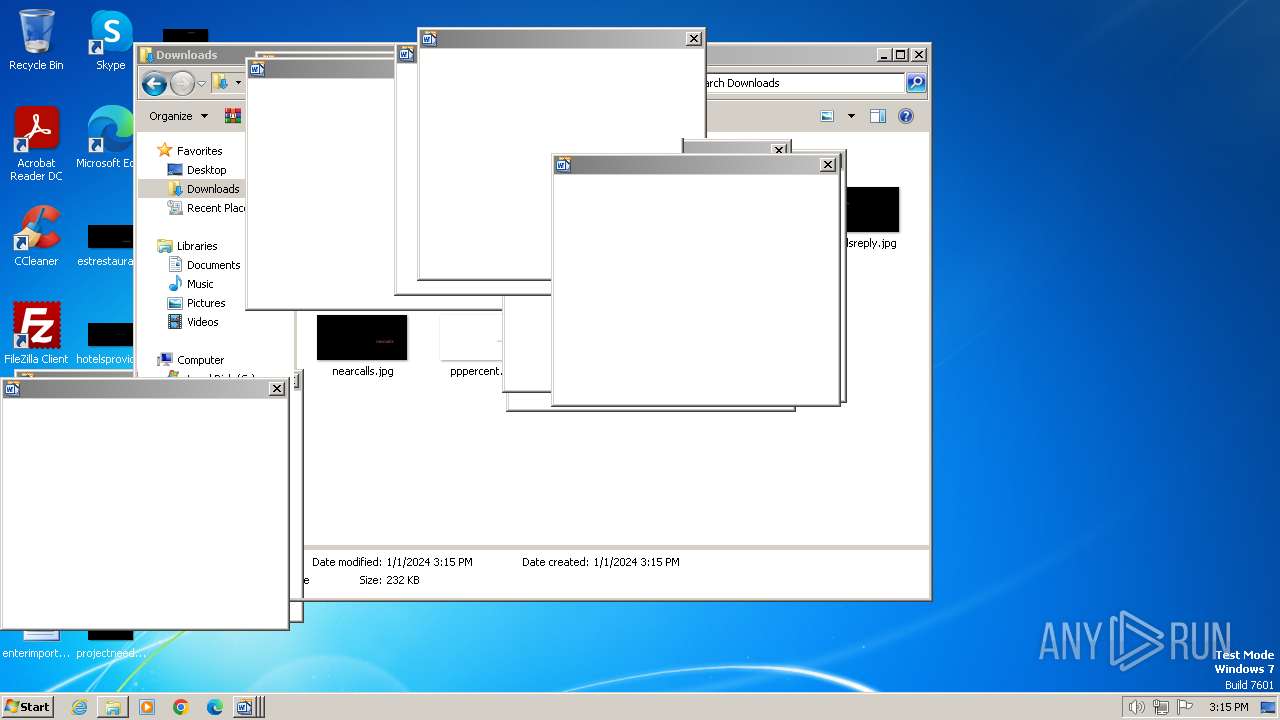Maximize the Downloads Explorer window
The image size is (1280, 720).
(x=901, y=55)
